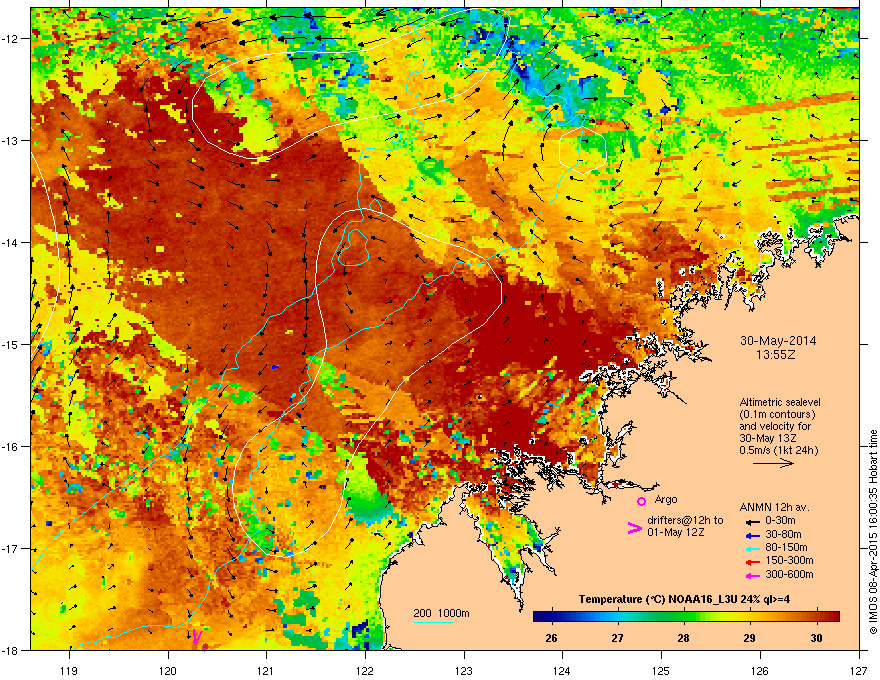Select the magenta 300-600m arrow in legend
The height and width of the screenshot is (680, 880).
pos(753,576)
